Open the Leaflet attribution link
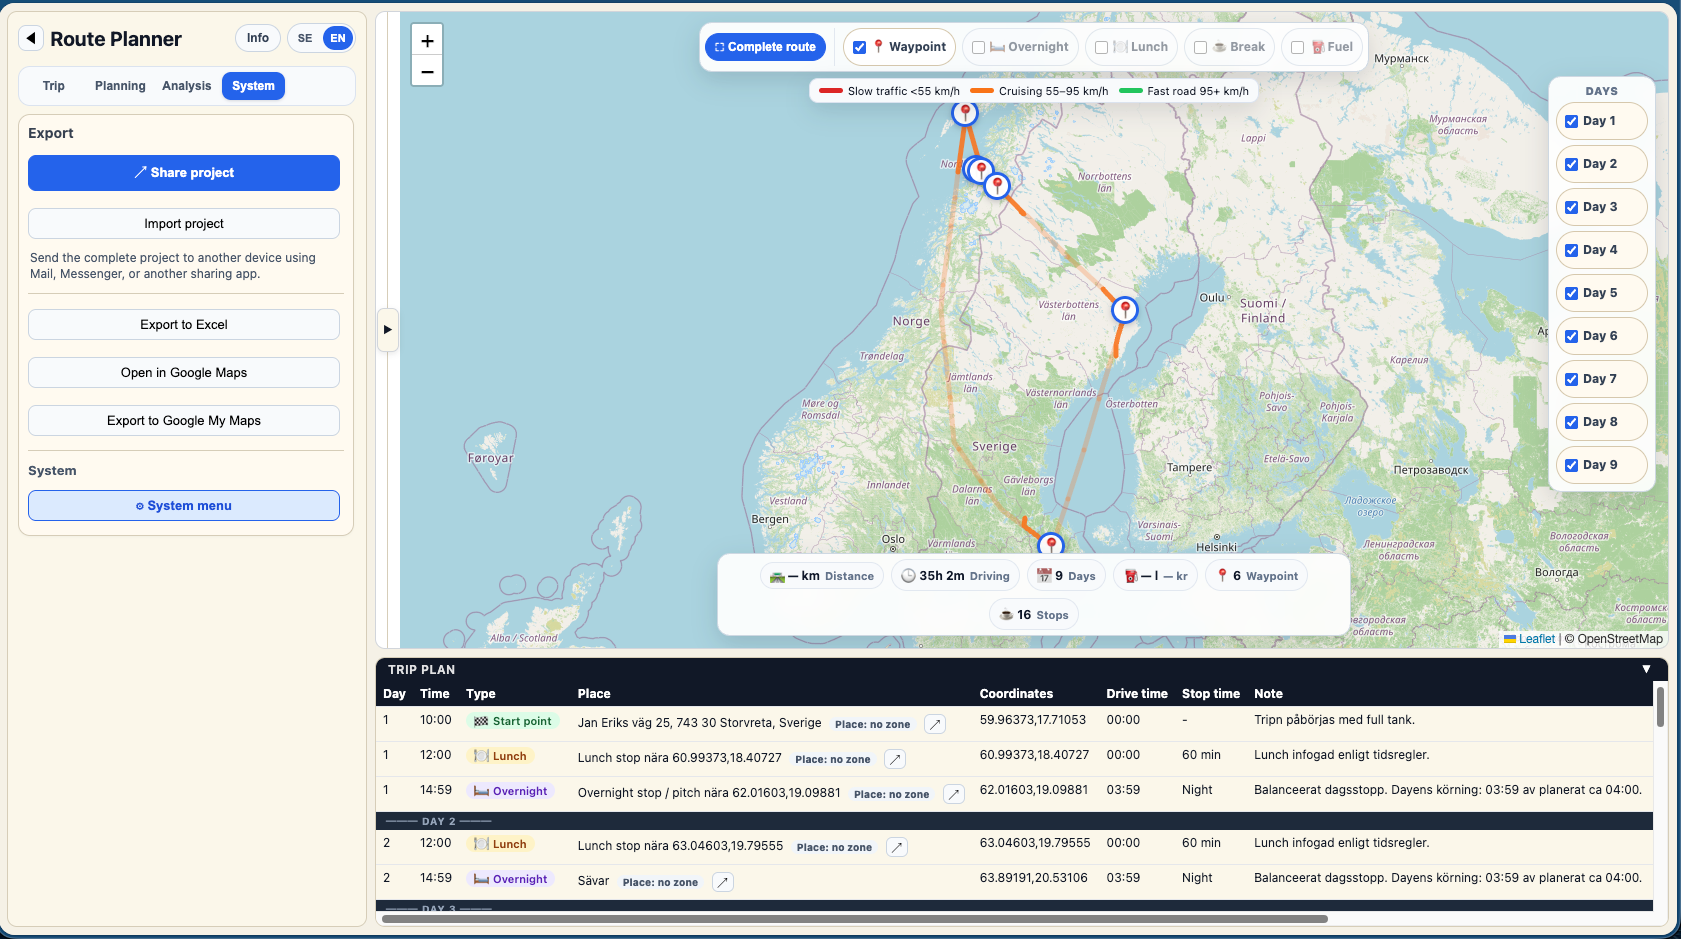Viewport: 1681px width, 939px height. pyautogui.click(x=1529, y=639)
